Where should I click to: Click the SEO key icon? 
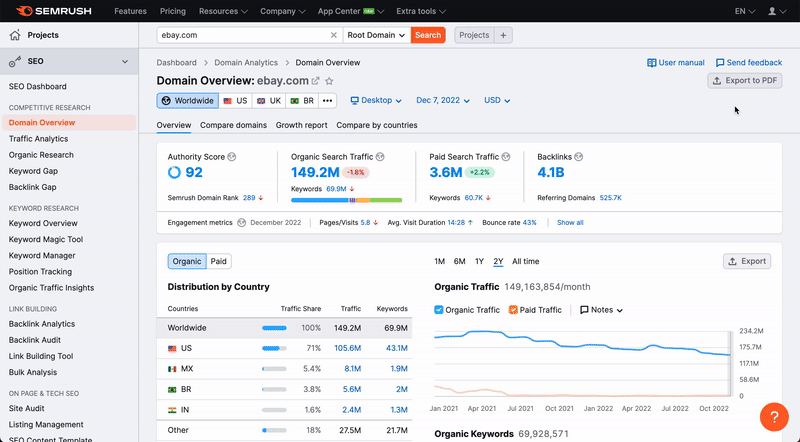(x=15, y=61)
